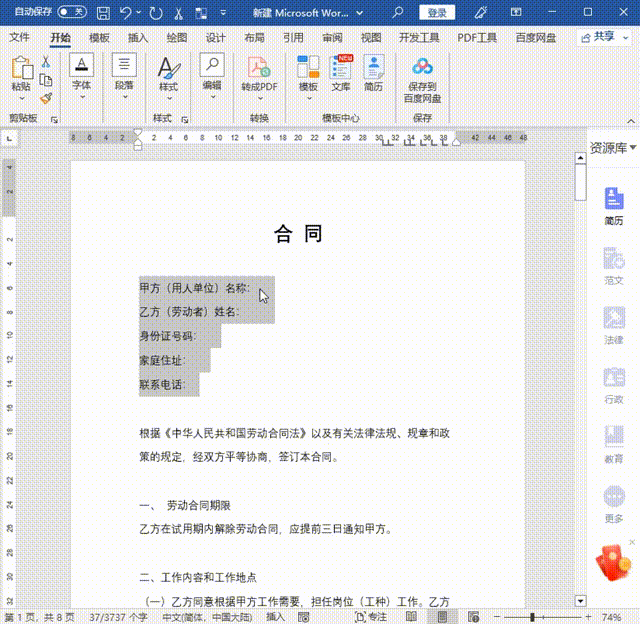Click the scissors icon in title bar
The width and height of the screenshot is (640, 624).
178,13
